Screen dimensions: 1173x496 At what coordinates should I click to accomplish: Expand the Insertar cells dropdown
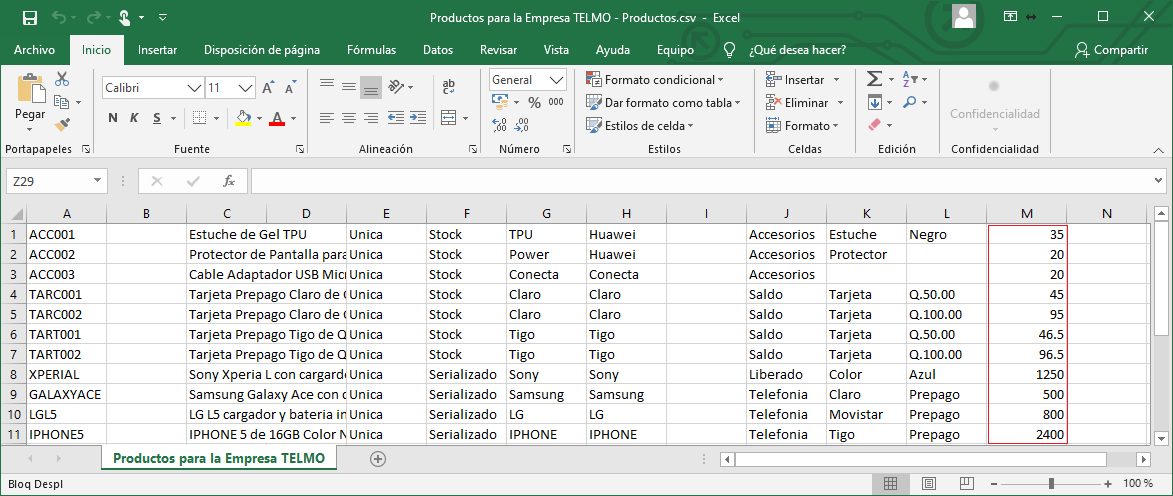tap(836, 80)
